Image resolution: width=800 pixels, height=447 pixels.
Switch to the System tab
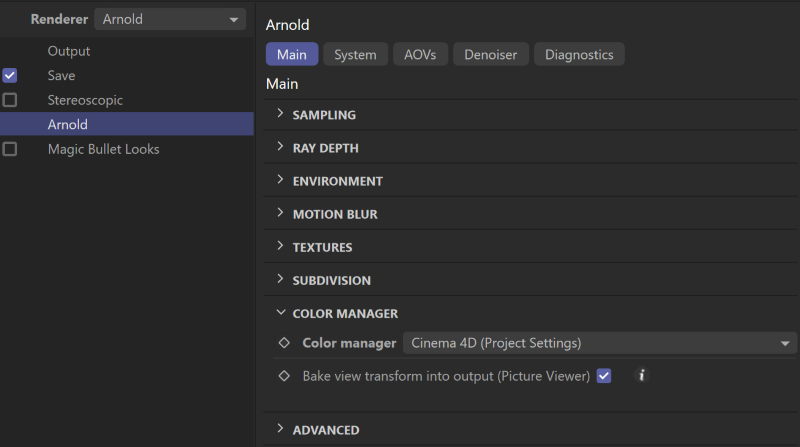355,55
